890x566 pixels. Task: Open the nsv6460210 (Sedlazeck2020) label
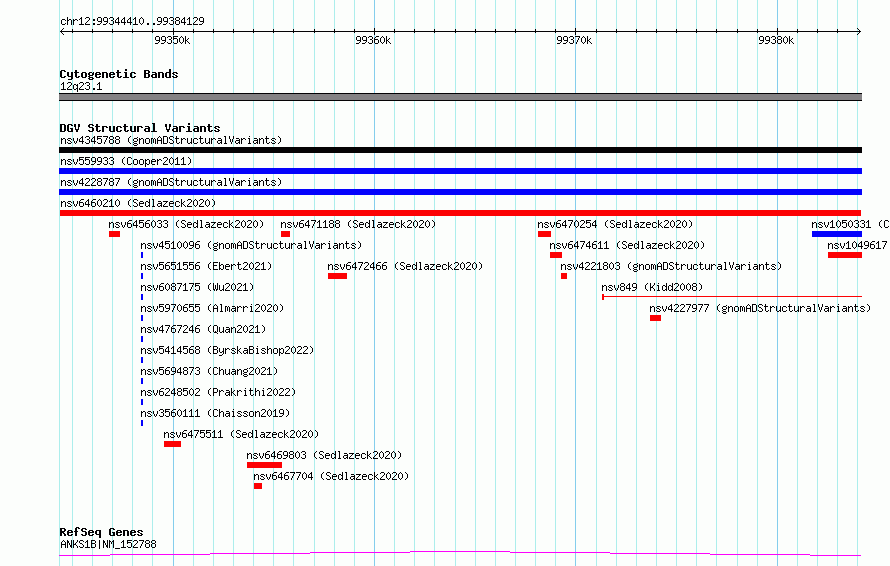(x=138, y=203)
